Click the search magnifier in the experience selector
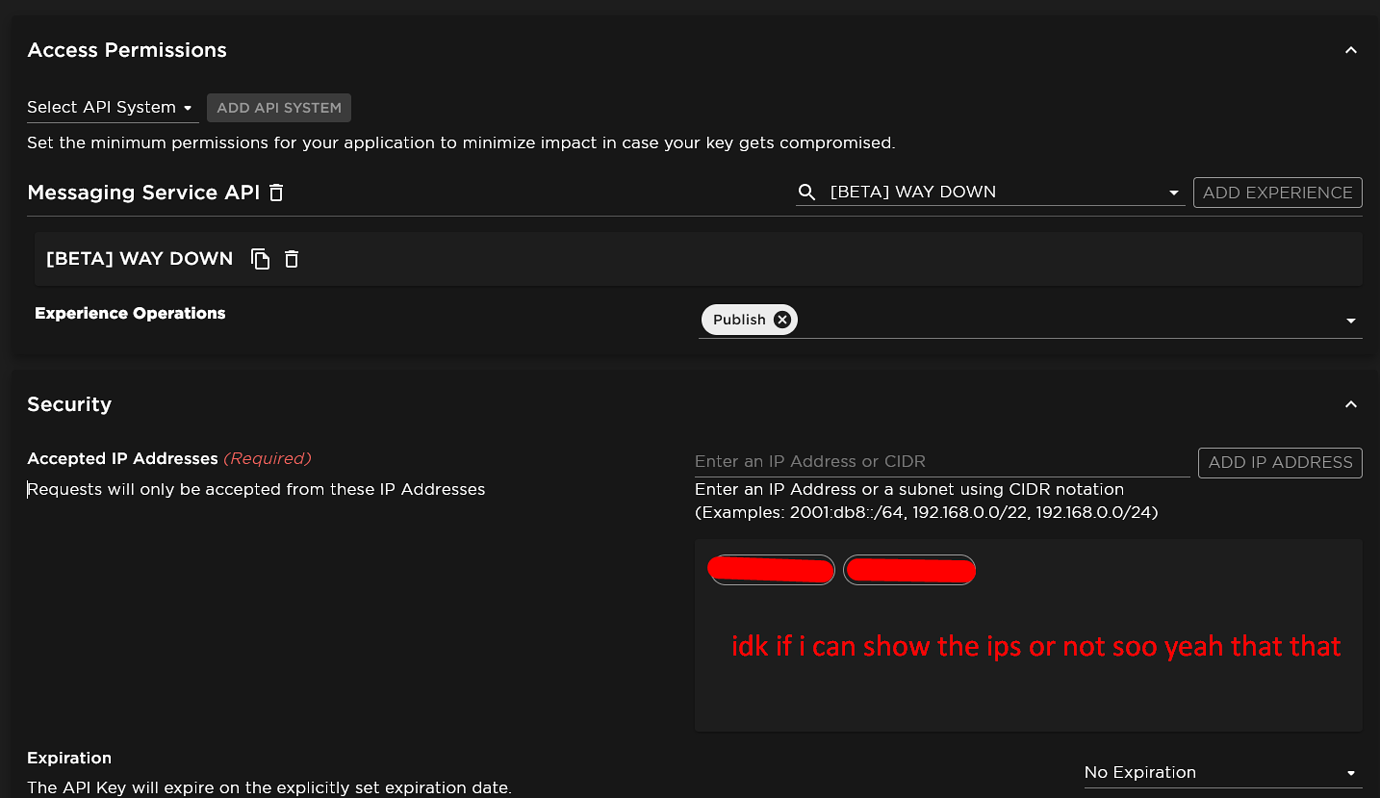 [x=806, y=192]
